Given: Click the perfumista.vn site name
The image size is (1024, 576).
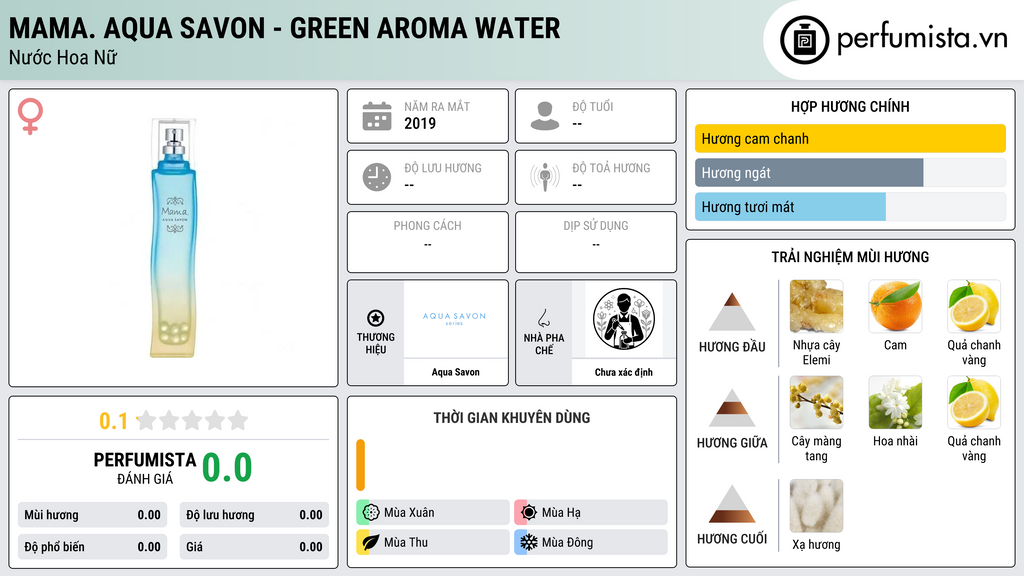Looking at the screenshot, I should 923,39.
